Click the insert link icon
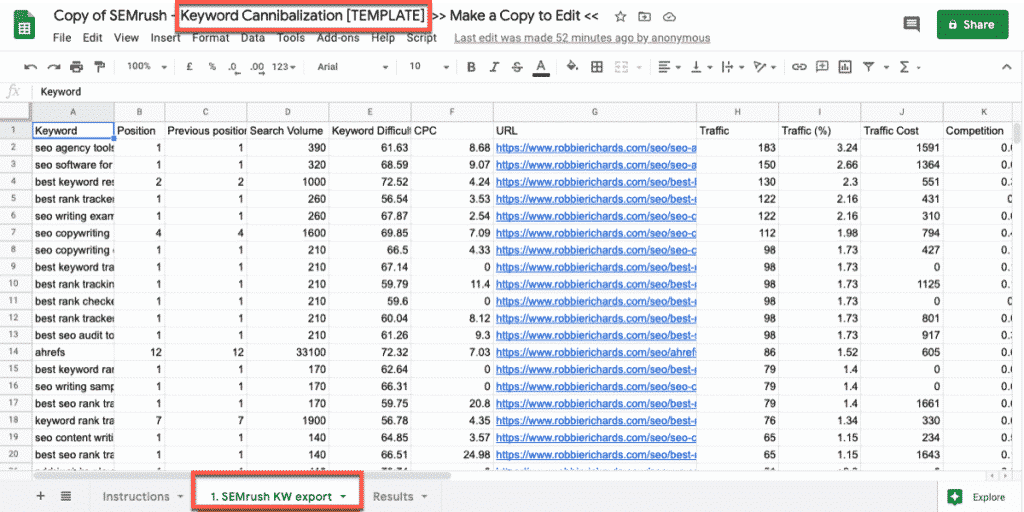This screenshot has width=1024, height=512. [798, 67]
